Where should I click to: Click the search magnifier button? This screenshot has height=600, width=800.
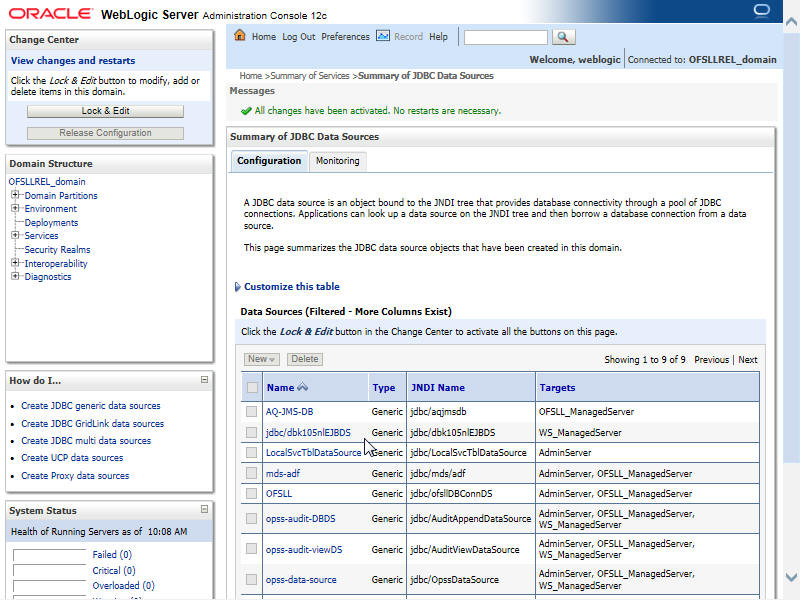(563, 37)
